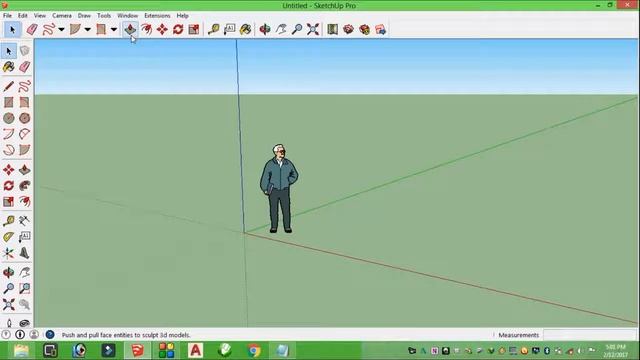Viewport: 640px width, 360px height.
Task: Activate Orbit in Getting Started toolbar
Action: pos(265,29)
